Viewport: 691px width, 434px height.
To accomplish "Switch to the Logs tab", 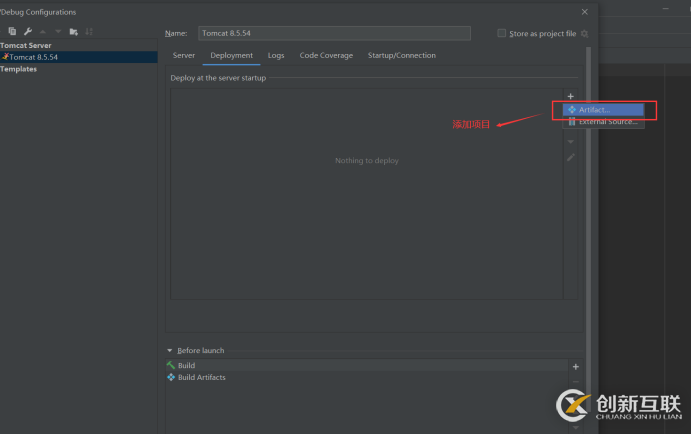I will [x=276, y=56].
